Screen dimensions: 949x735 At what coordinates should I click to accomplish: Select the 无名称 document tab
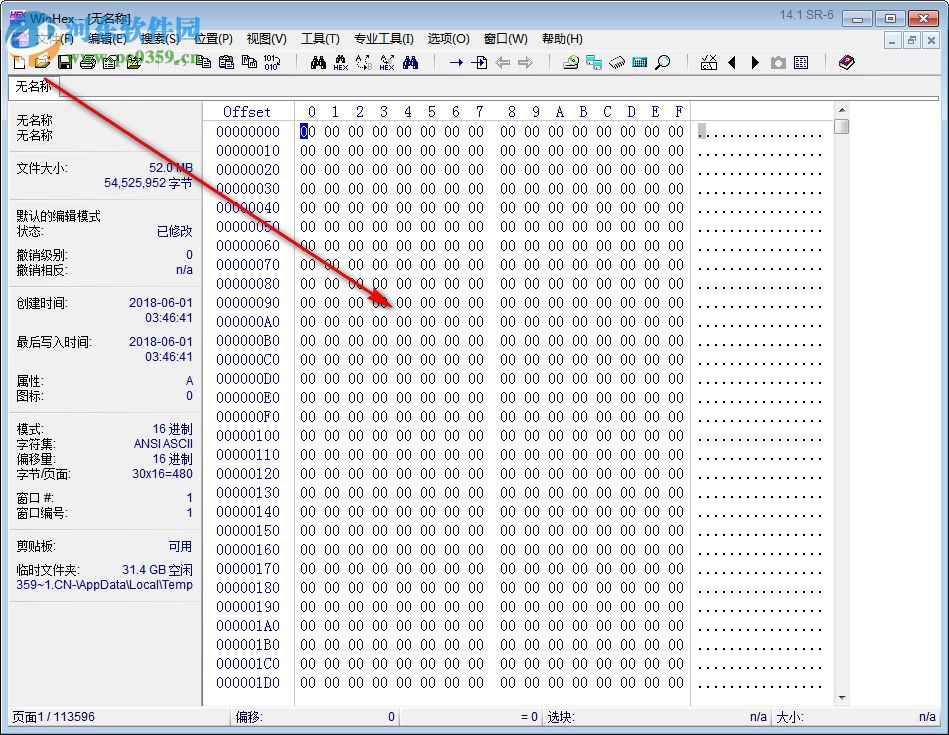pos(34,87)
